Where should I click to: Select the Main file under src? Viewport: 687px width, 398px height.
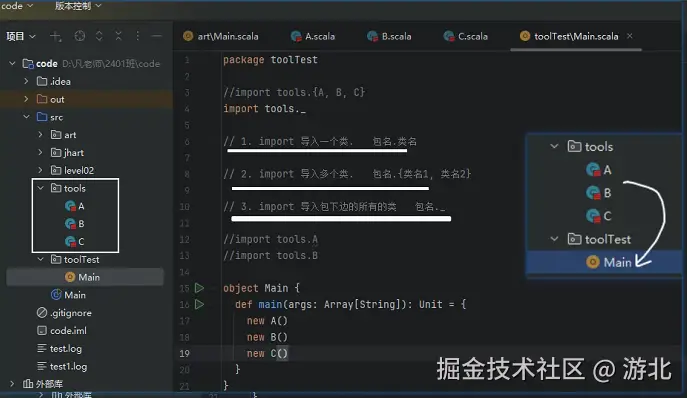coord(68,295)
